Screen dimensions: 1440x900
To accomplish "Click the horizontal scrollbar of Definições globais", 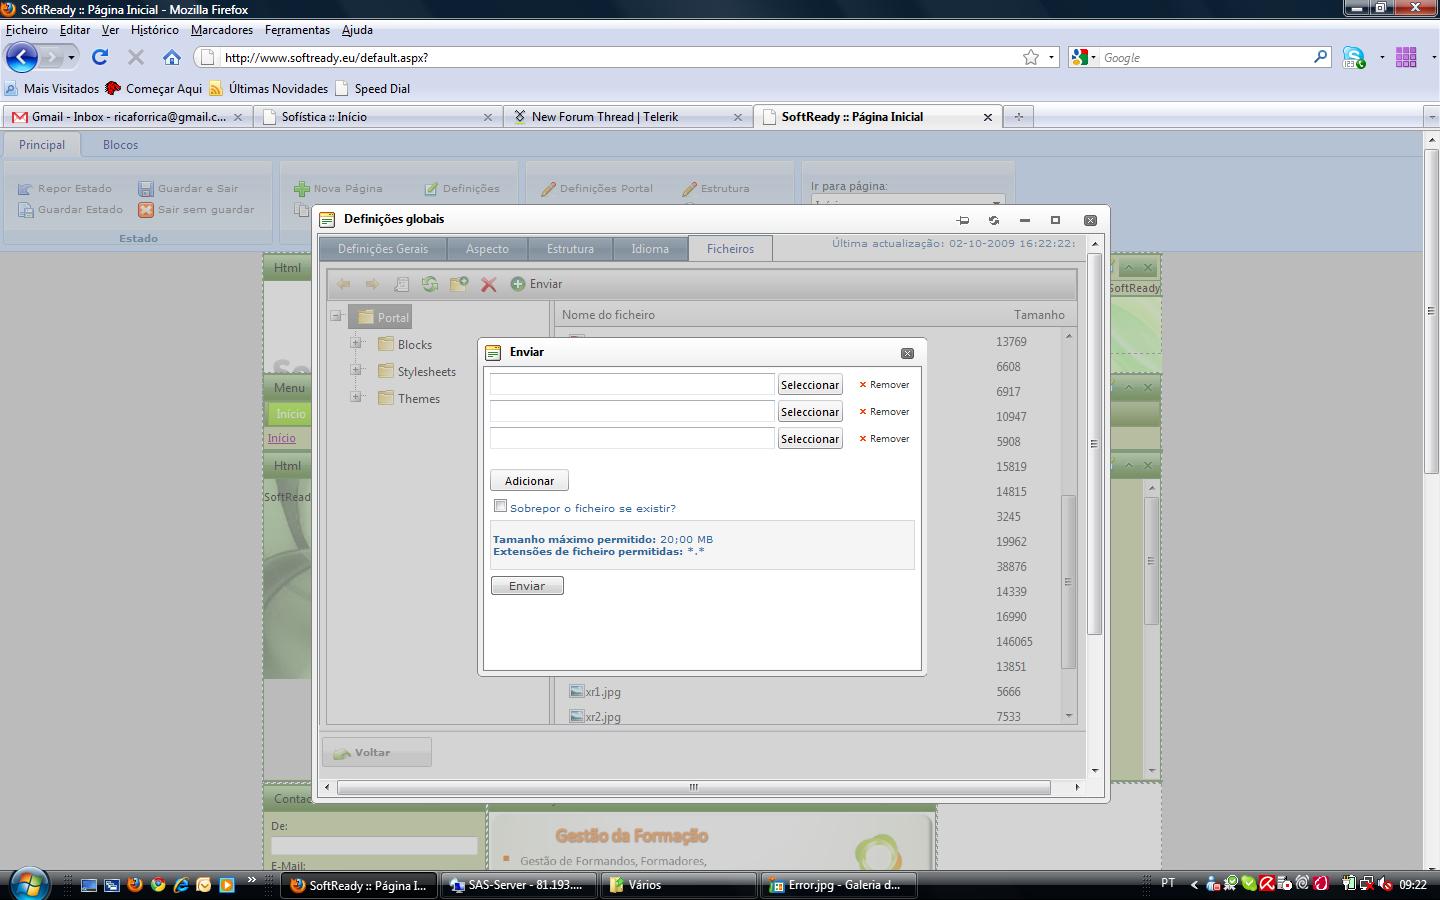I will [694, 787].
